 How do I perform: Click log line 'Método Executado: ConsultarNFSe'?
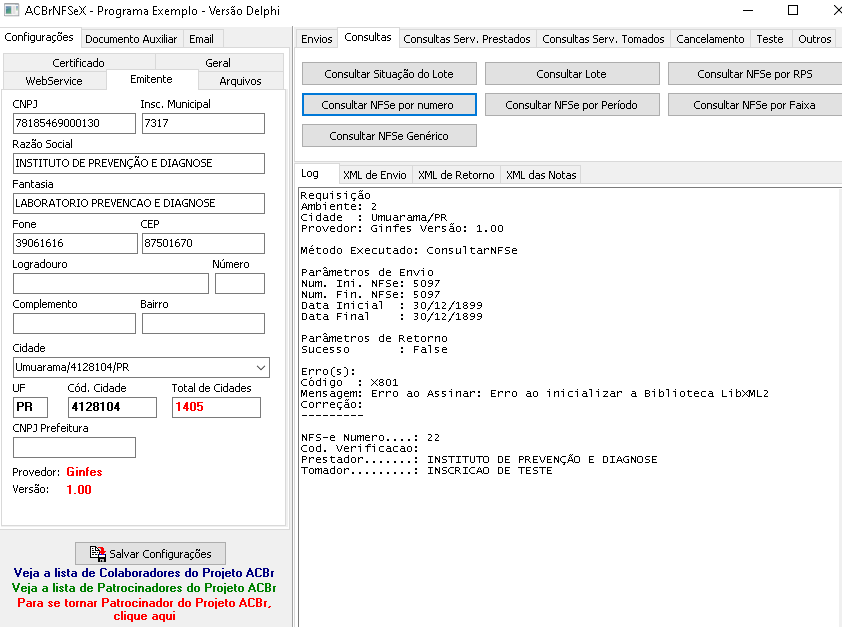tap(409, 251)
